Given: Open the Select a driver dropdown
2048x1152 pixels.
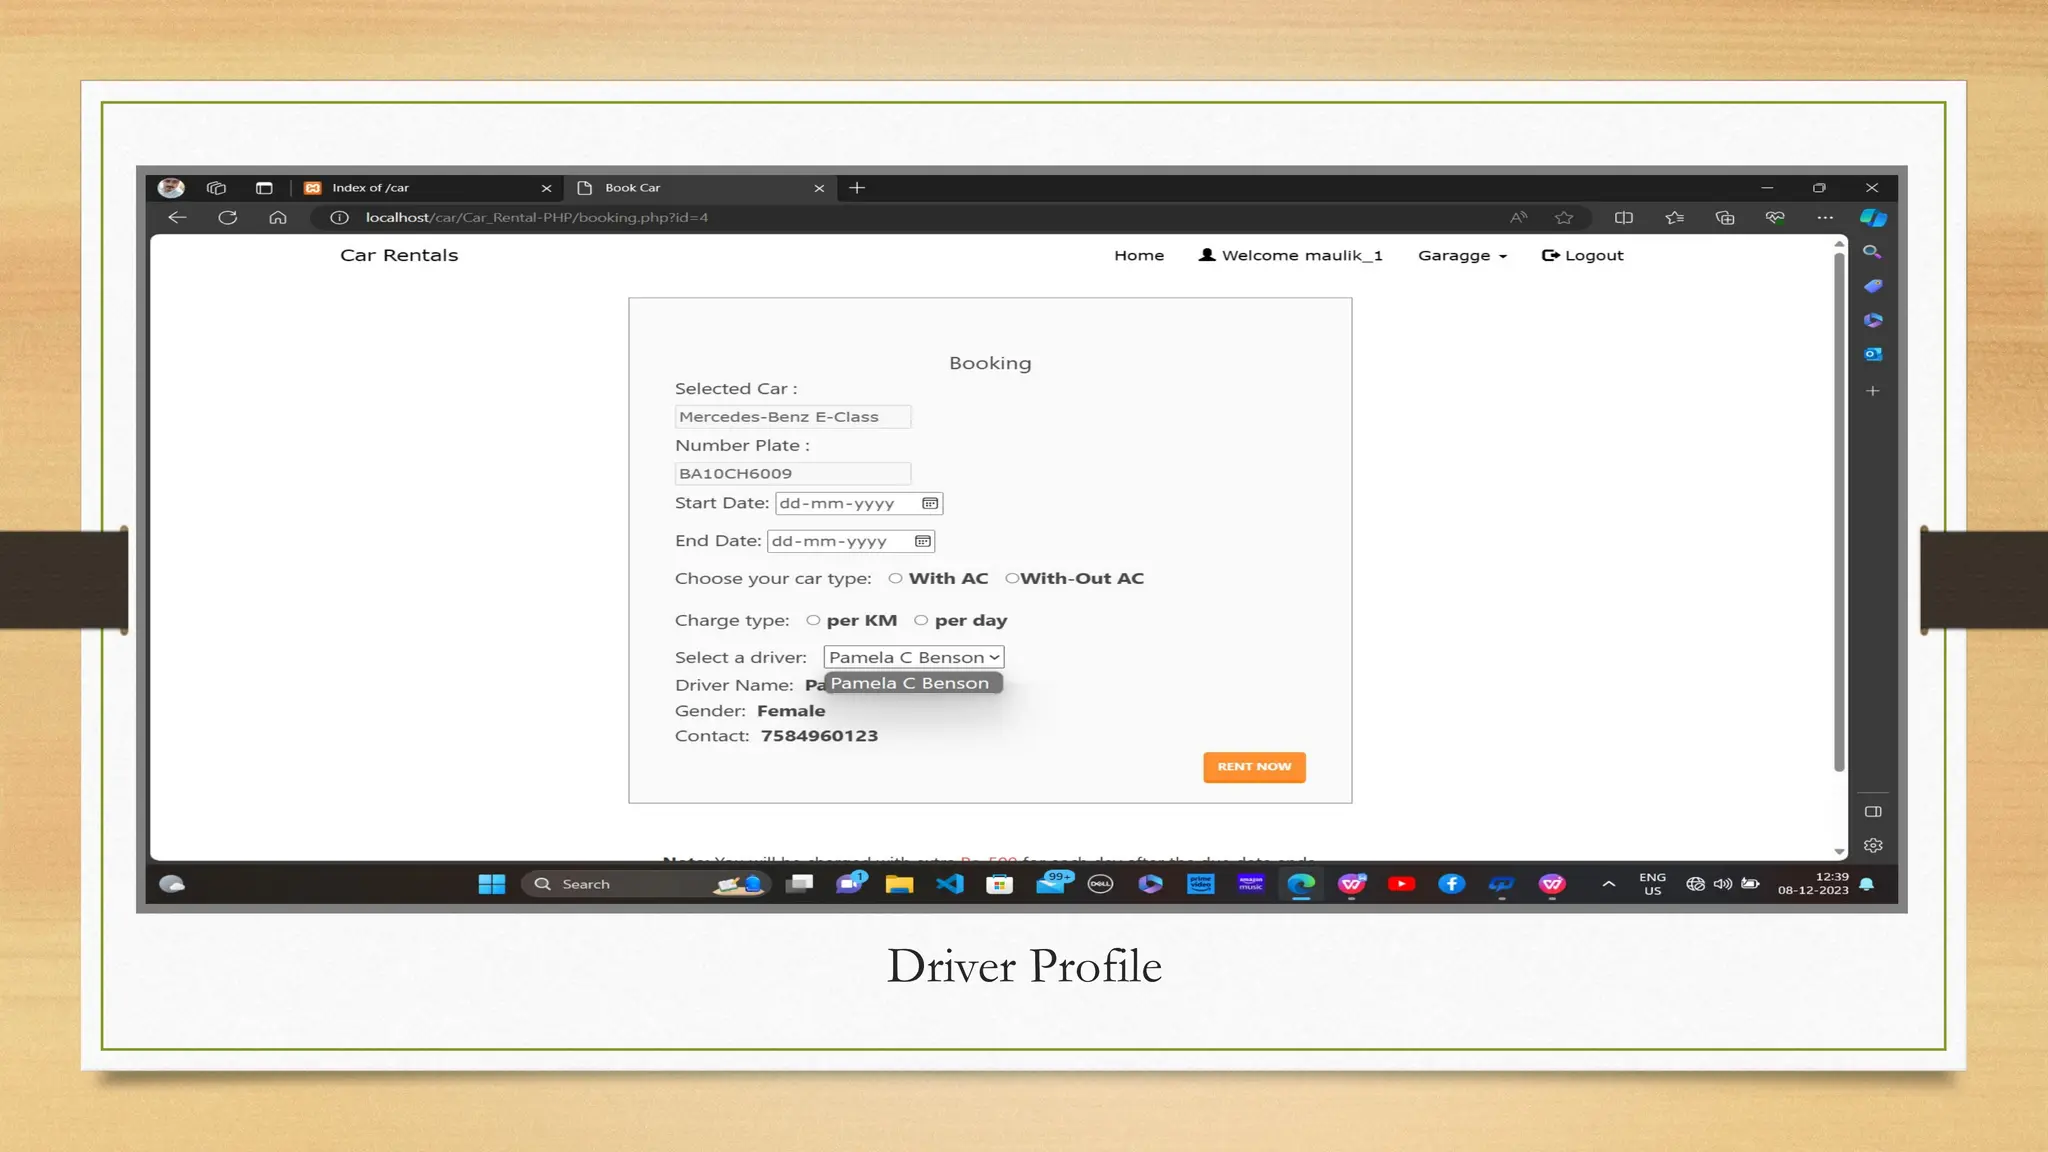Looking at the screenshot, I should (914, 657).
